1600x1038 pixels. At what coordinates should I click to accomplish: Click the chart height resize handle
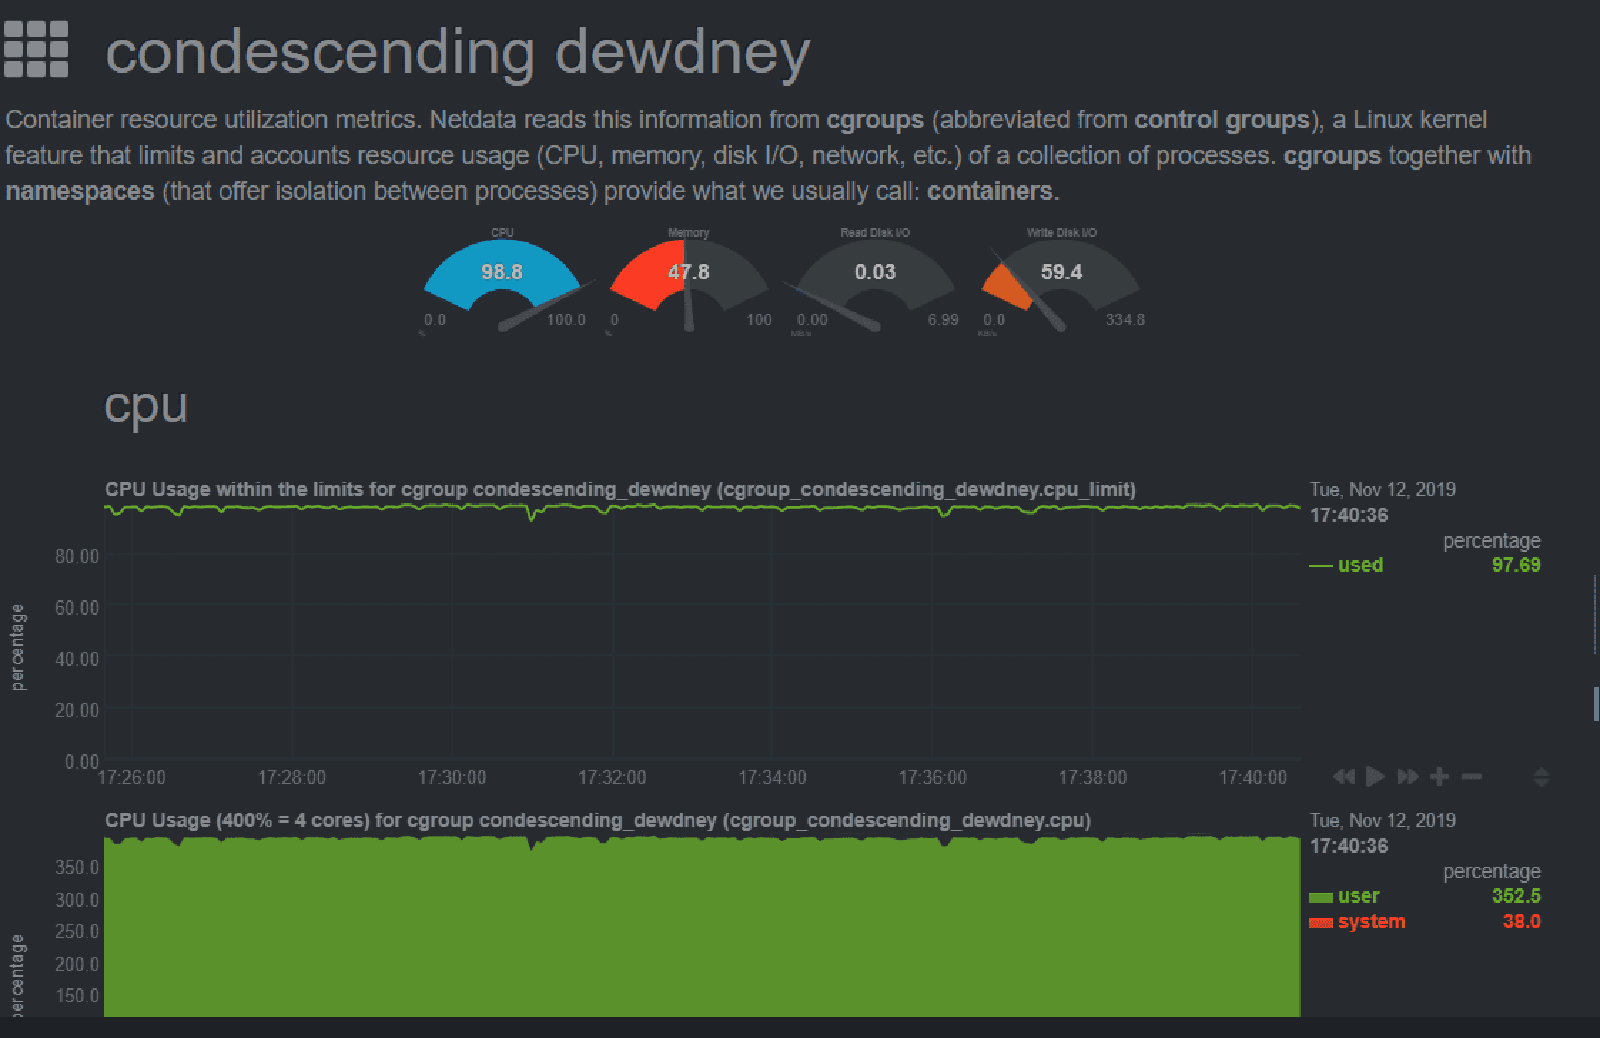click(x=1541, y=777)
